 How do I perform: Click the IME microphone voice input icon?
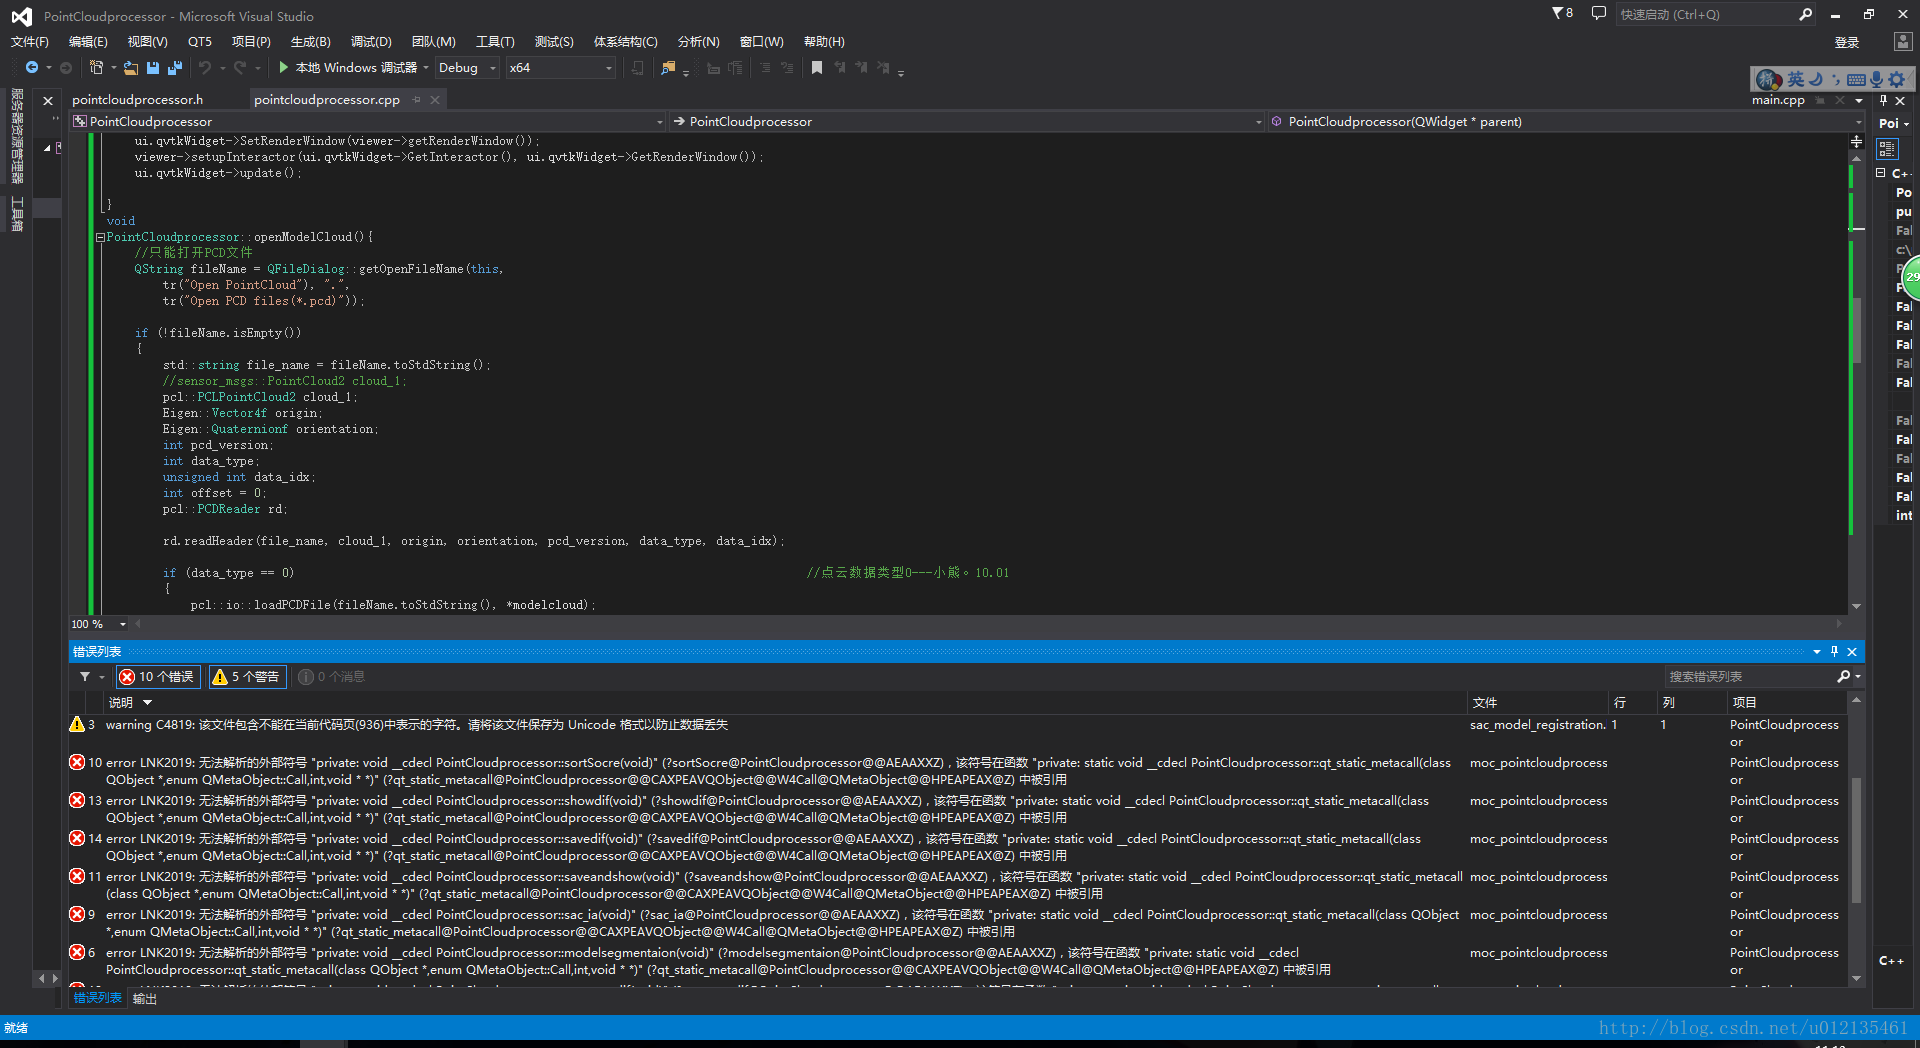point(1877,79)
